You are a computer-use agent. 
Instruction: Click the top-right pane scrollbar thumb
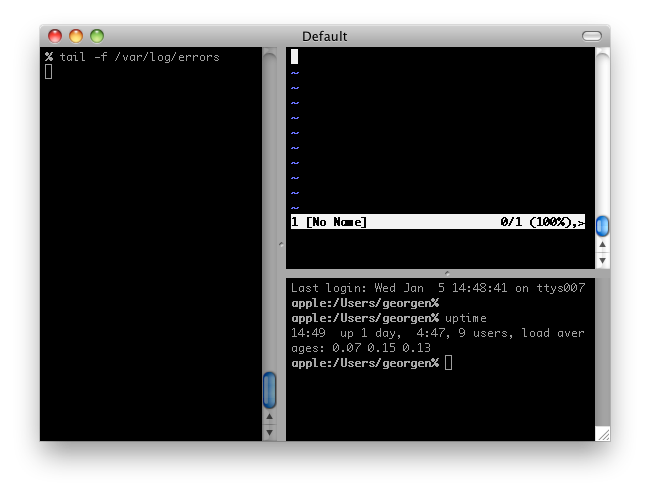click(x=602, y=226)
